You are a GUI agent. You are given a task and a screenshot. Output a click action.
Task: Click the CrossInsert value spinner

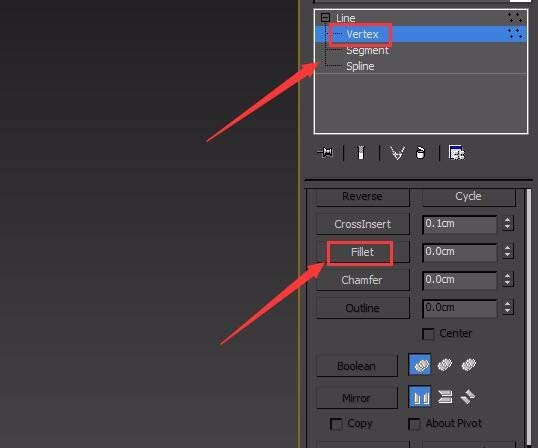[x=508, y=223]
